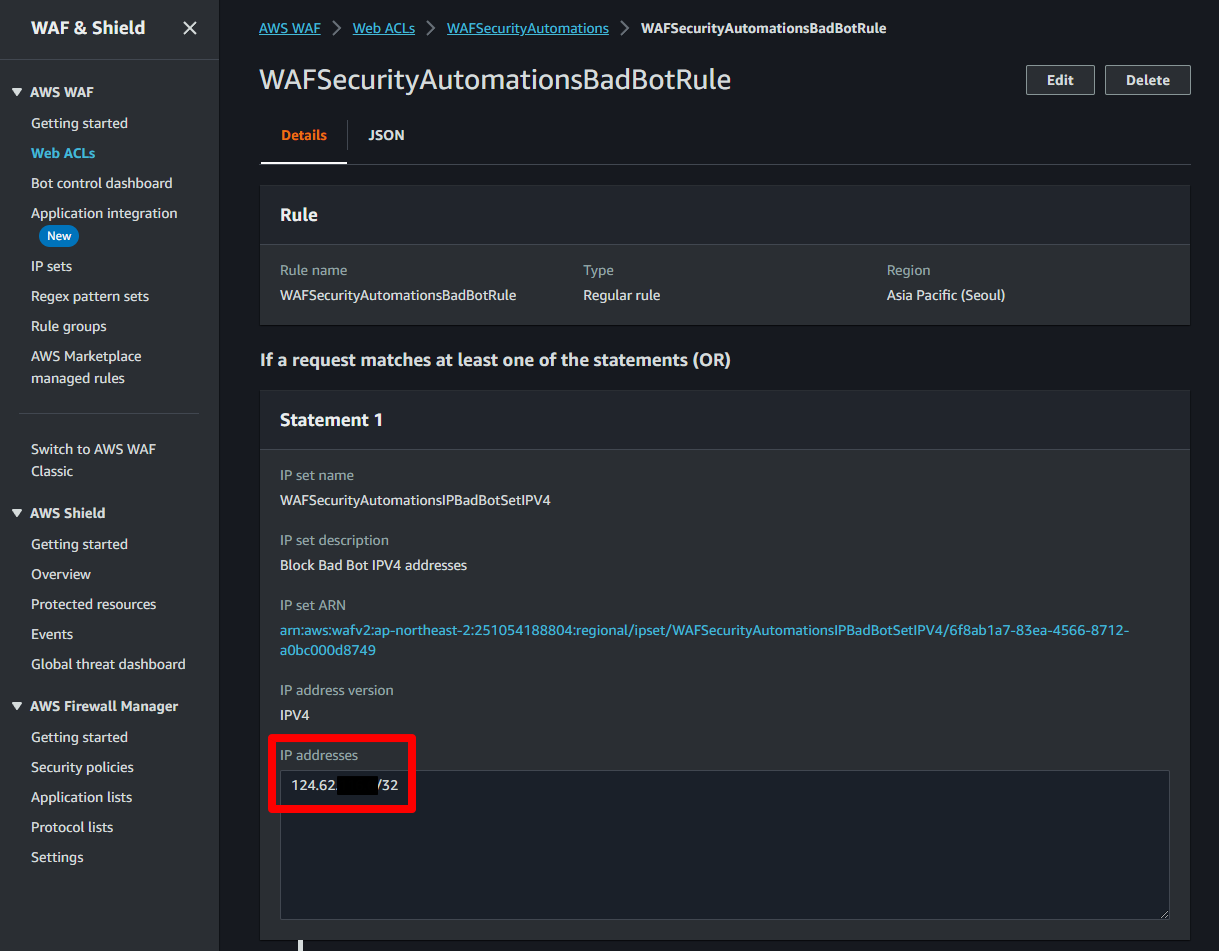
Task: Open Web ACLs in the sidebar
Action: click(63, 153)
